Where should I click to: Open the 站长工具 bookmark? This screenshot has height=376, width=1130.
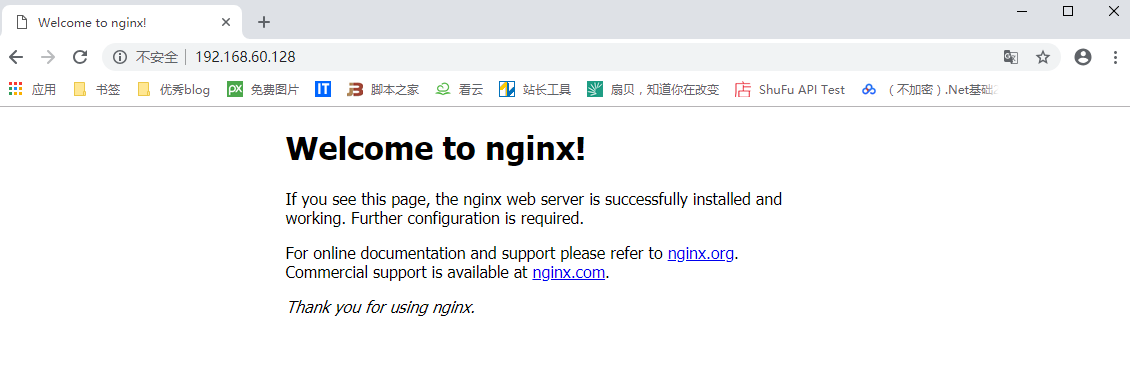(x=535, y=89)
